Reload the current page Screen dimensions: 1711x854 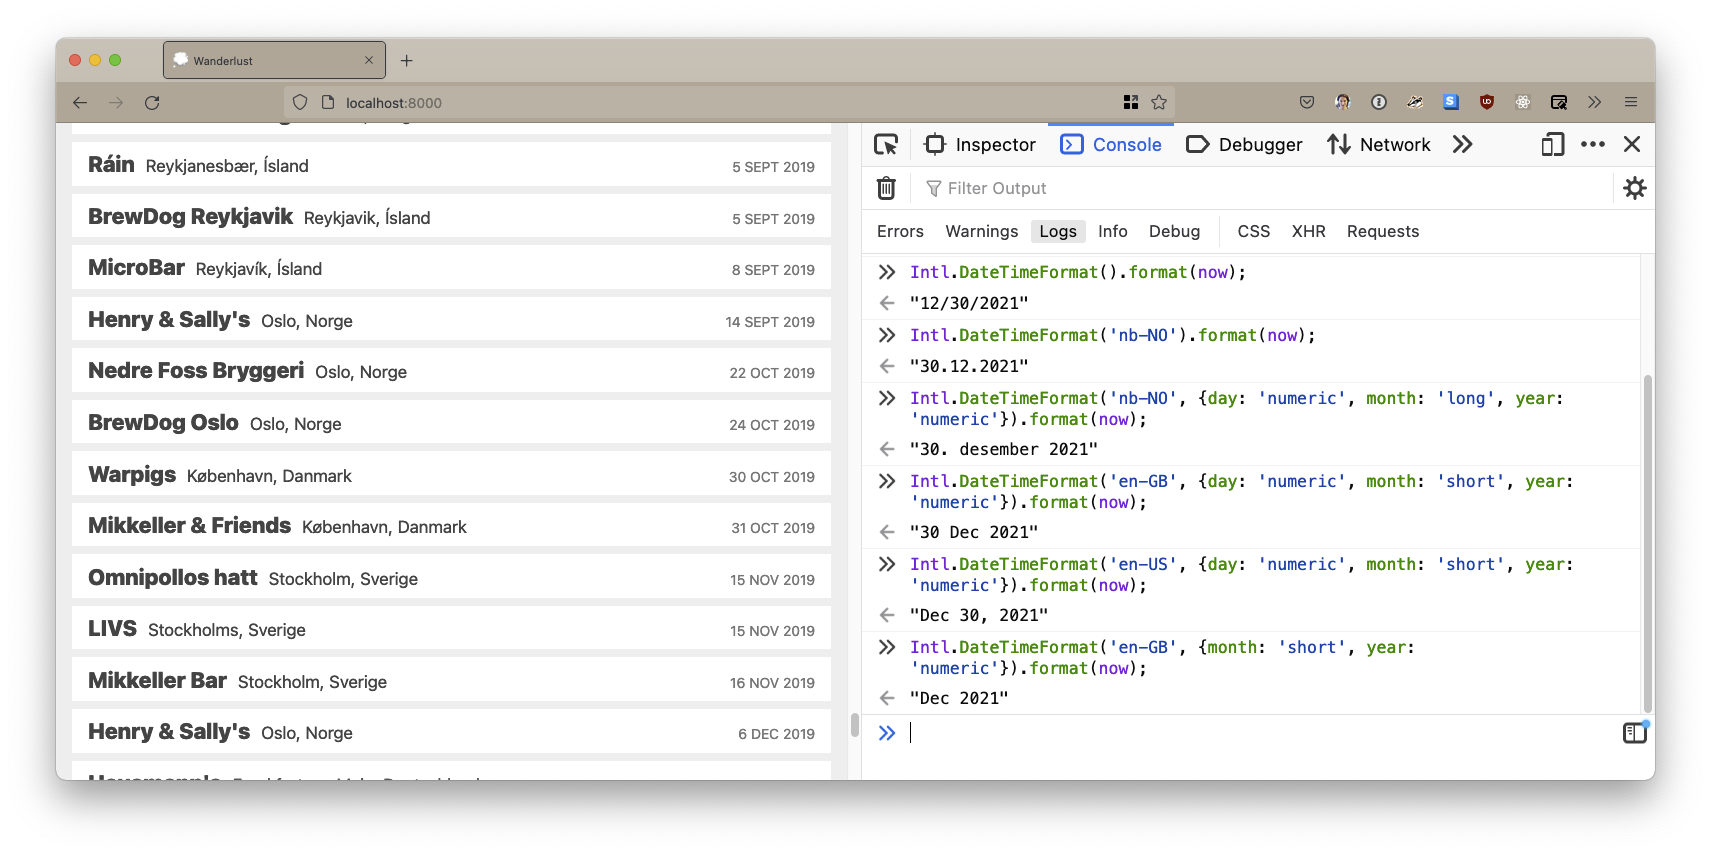[152, 102]
